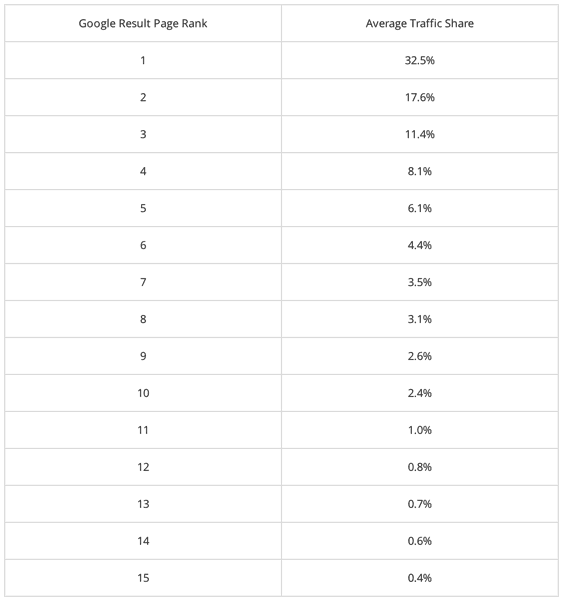Select the 8.1% traffic share cell
The width and height of the screenshot is (566, 606).
click(420, 171)
